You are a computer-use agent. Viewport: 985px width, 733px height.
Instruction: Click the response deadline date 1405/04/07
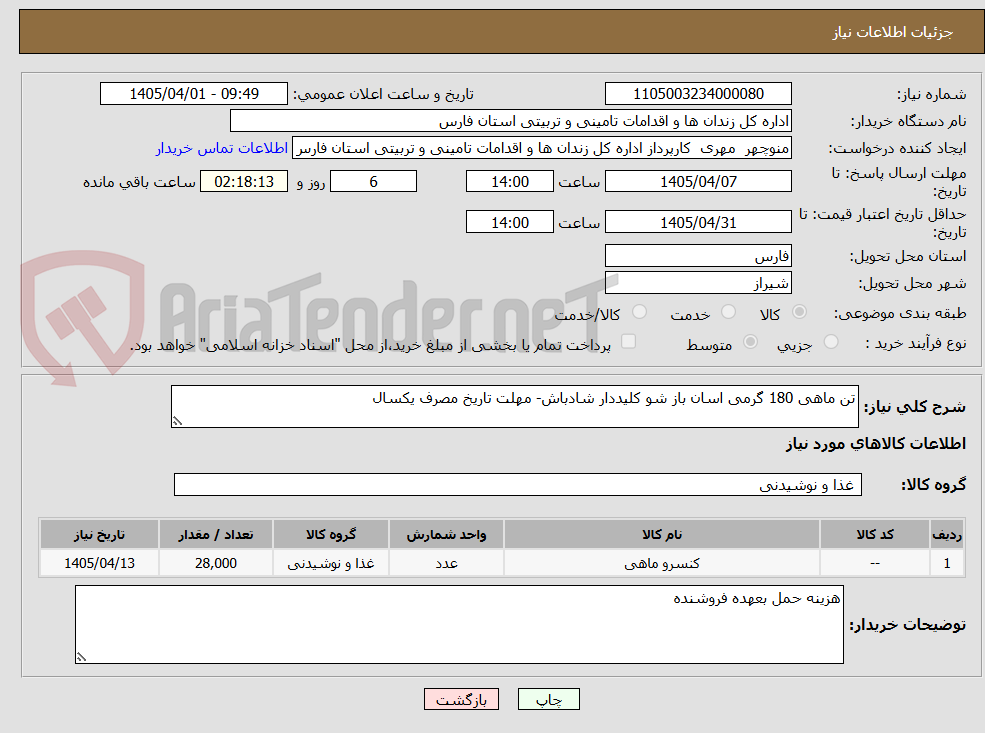click(698, 182)
